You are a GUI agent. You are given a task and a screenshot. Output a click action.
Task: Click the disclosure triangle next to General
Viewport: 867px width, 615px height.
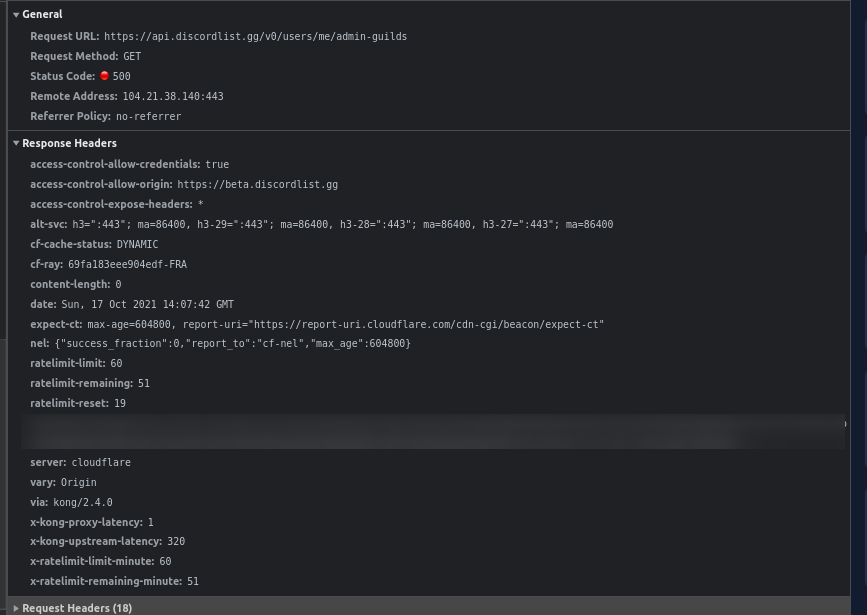[16, 14]
